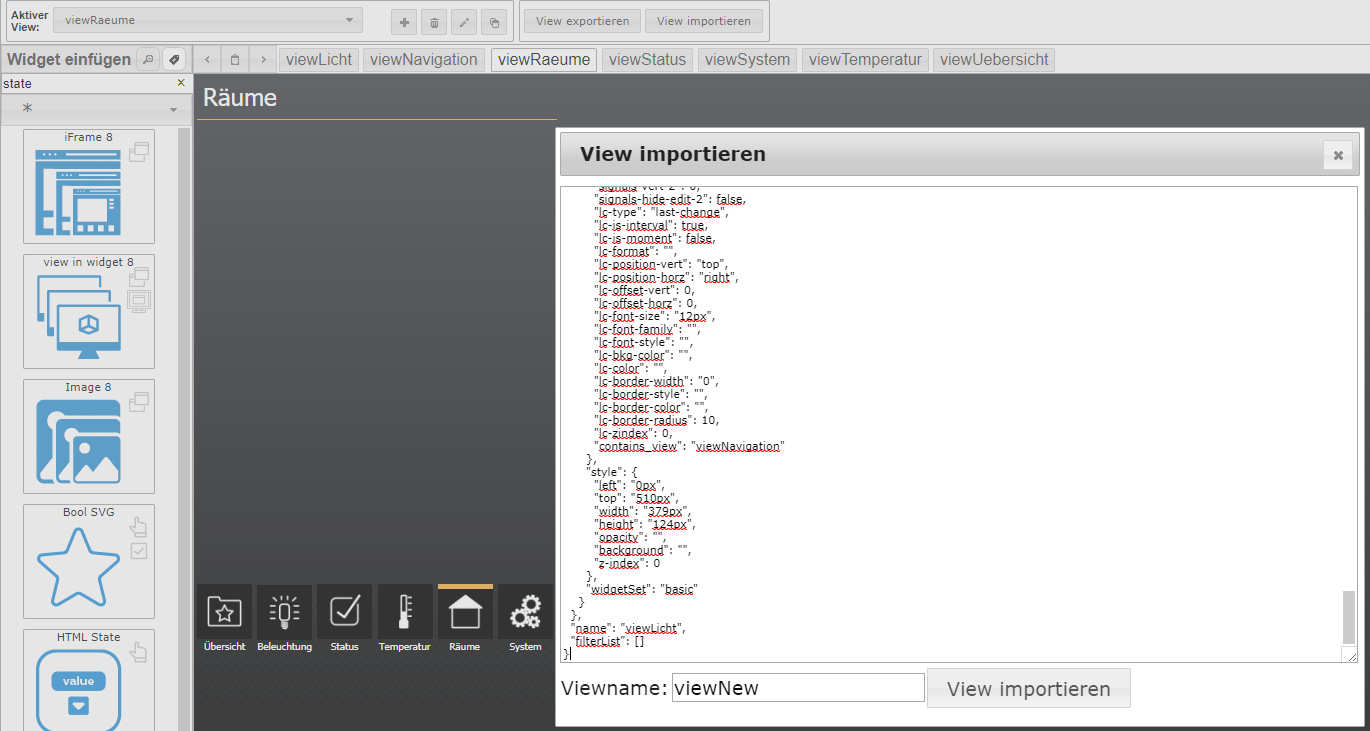Viewport: 1370px width, 731px height.
Task: Click the delete view trash icon
Action: pos(433,21)
